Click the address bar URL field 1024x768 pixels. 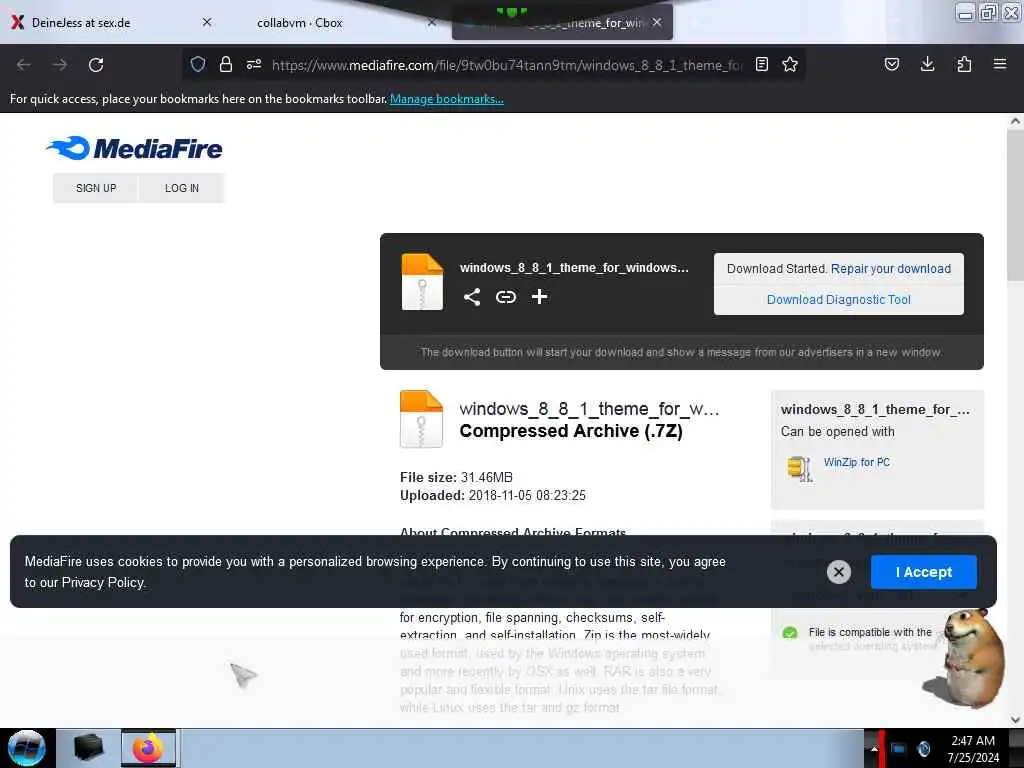tap(507, 65)
